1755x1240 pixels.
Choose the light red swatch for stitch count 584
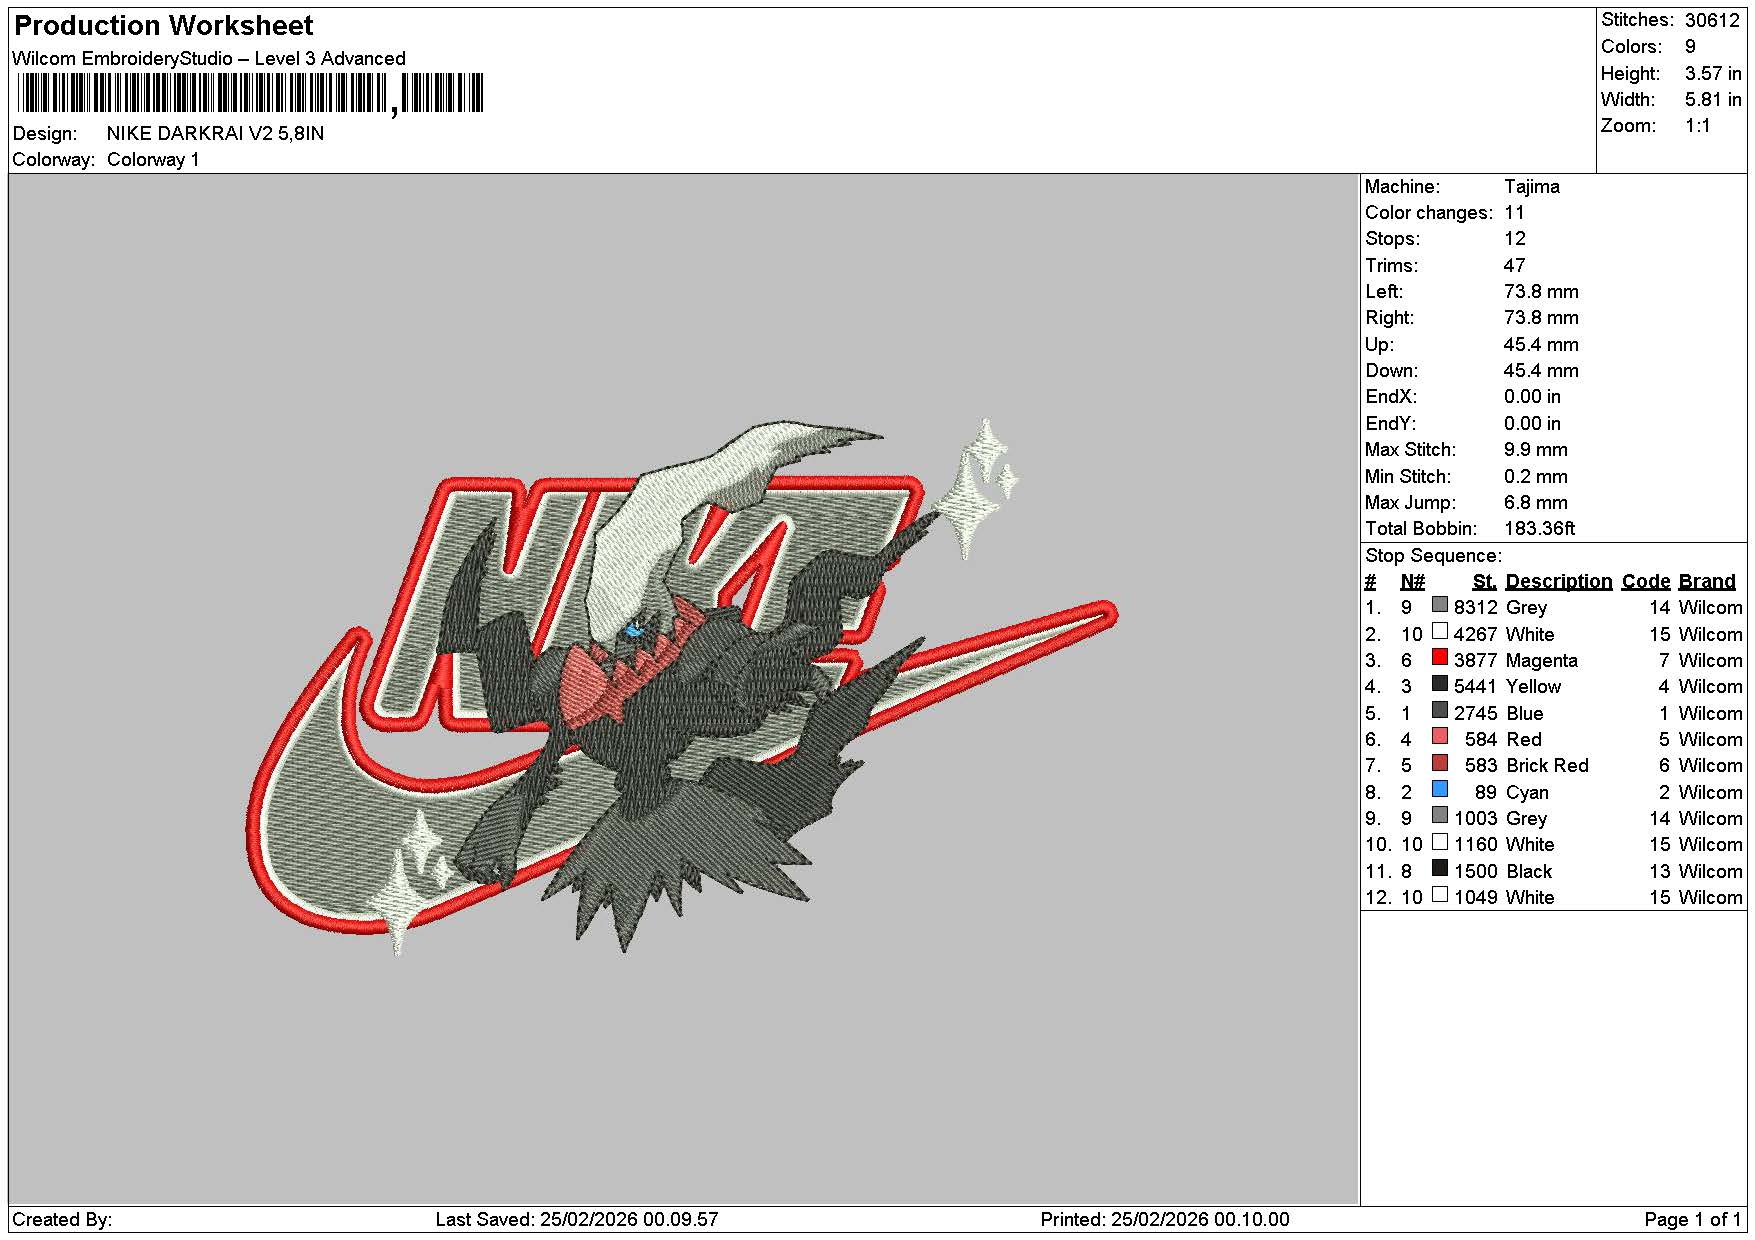click(x=1440, y=736)
